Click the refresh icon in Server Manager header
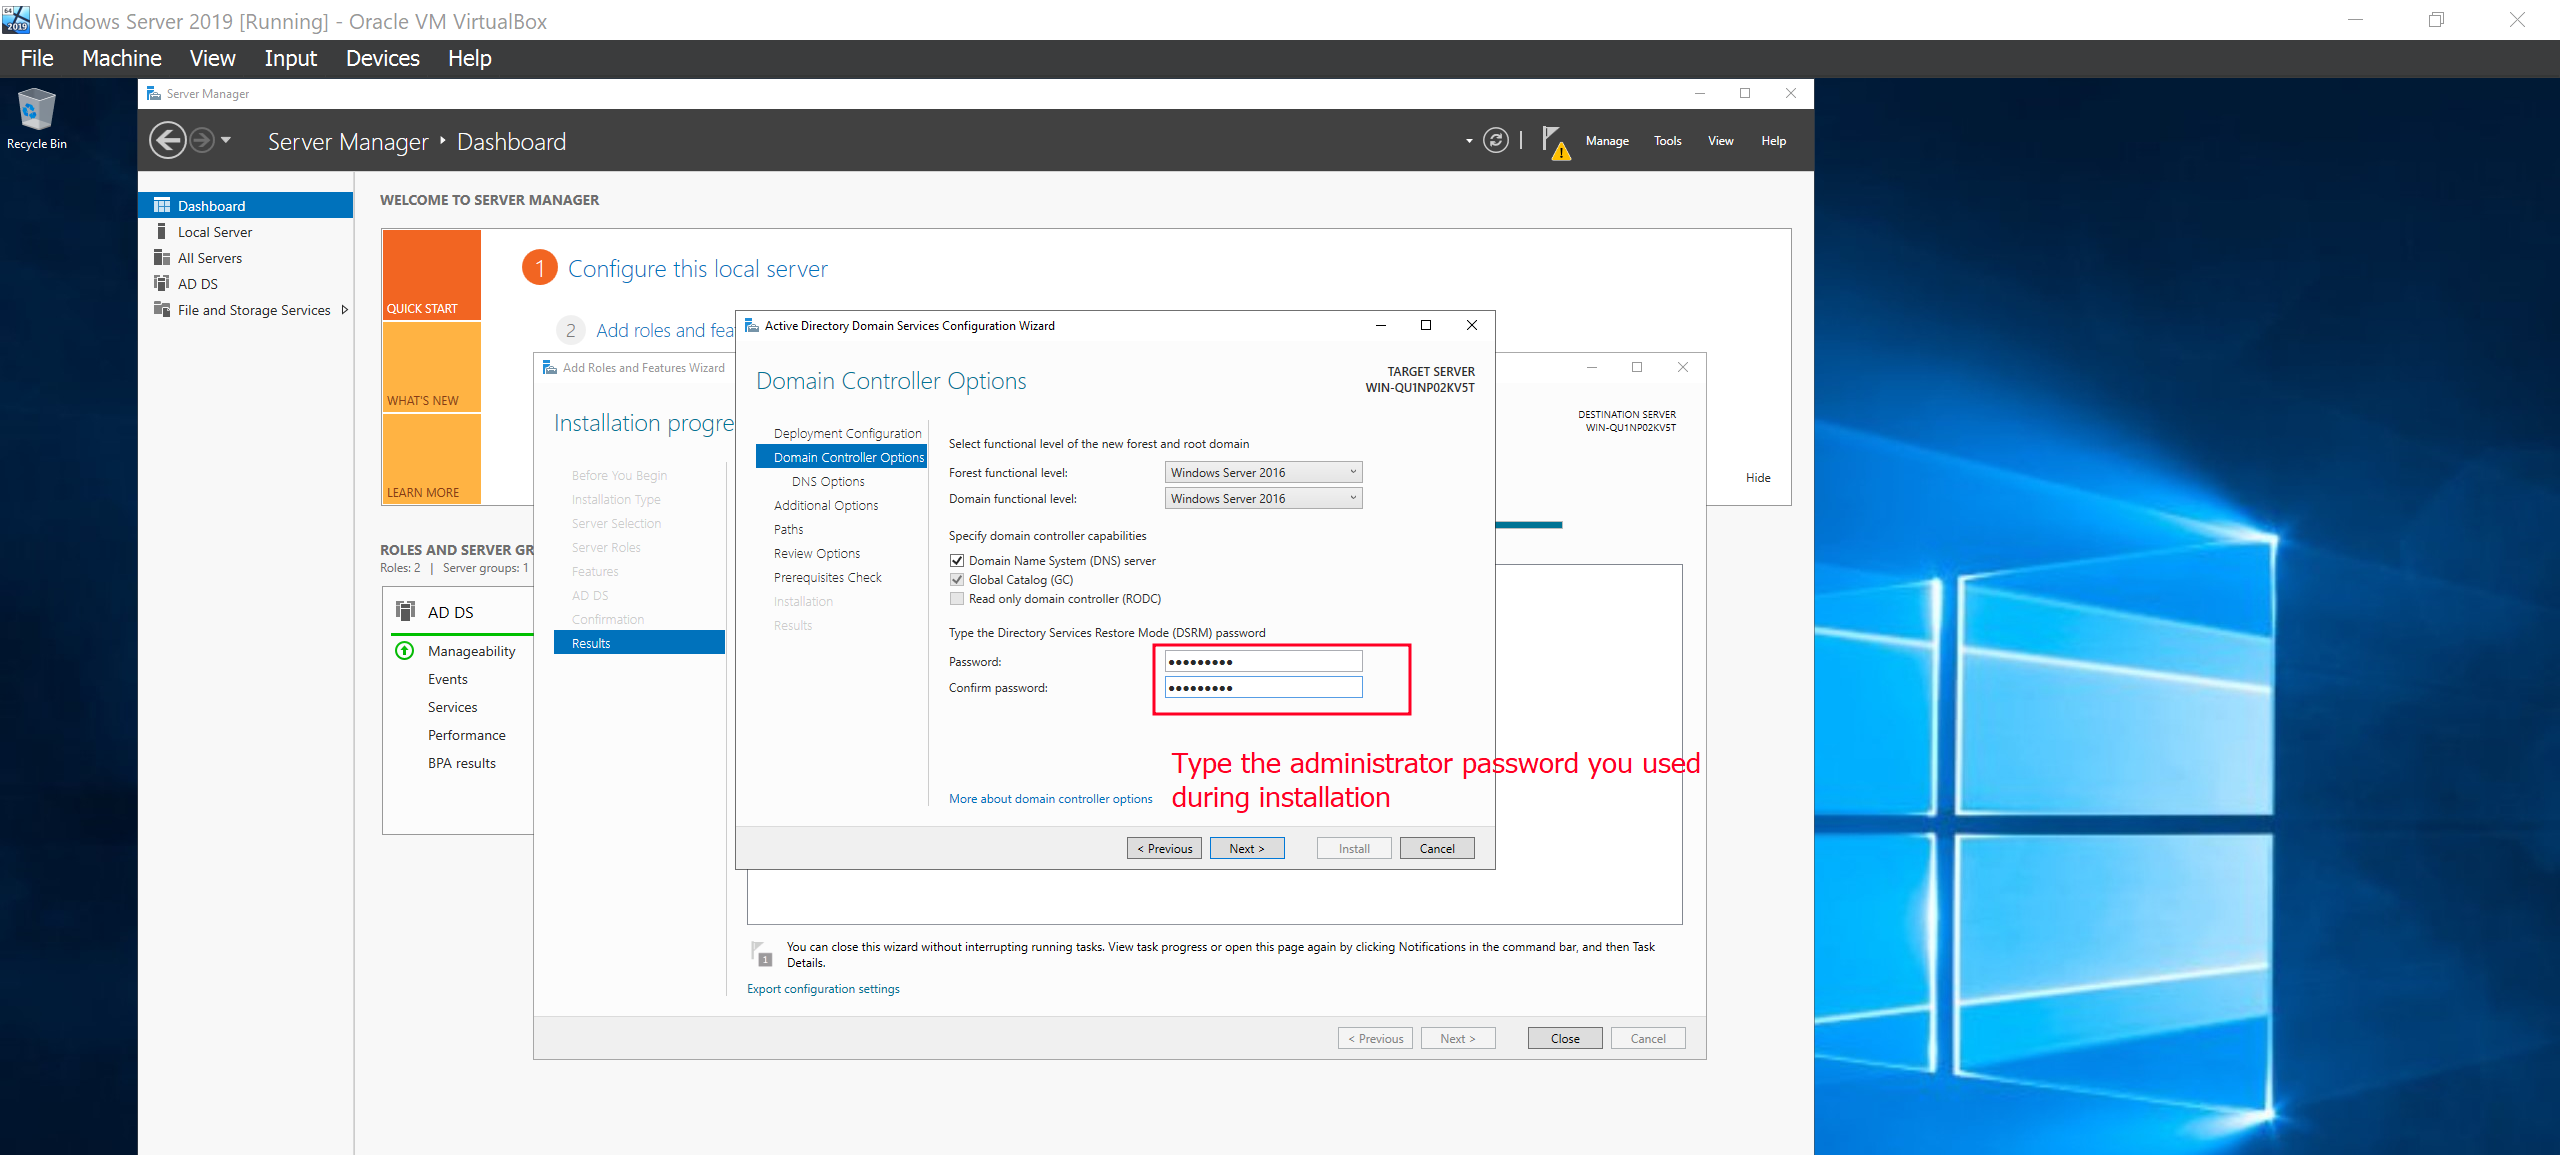This screenshot has width=2560, height=1155. pos(1496,140)
